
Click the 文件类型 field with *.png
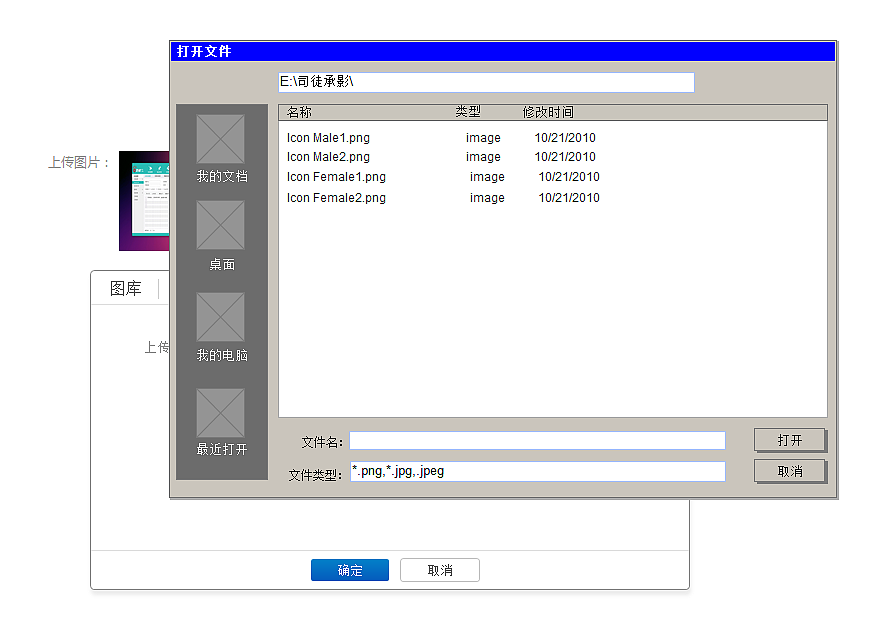(x=537, y=471)
